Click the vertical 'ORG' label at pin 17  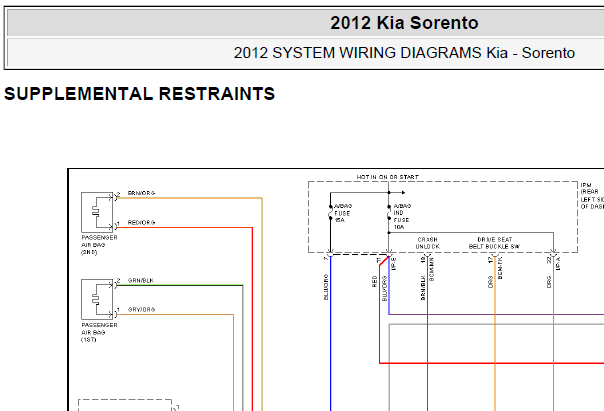(x=490, y=282)
